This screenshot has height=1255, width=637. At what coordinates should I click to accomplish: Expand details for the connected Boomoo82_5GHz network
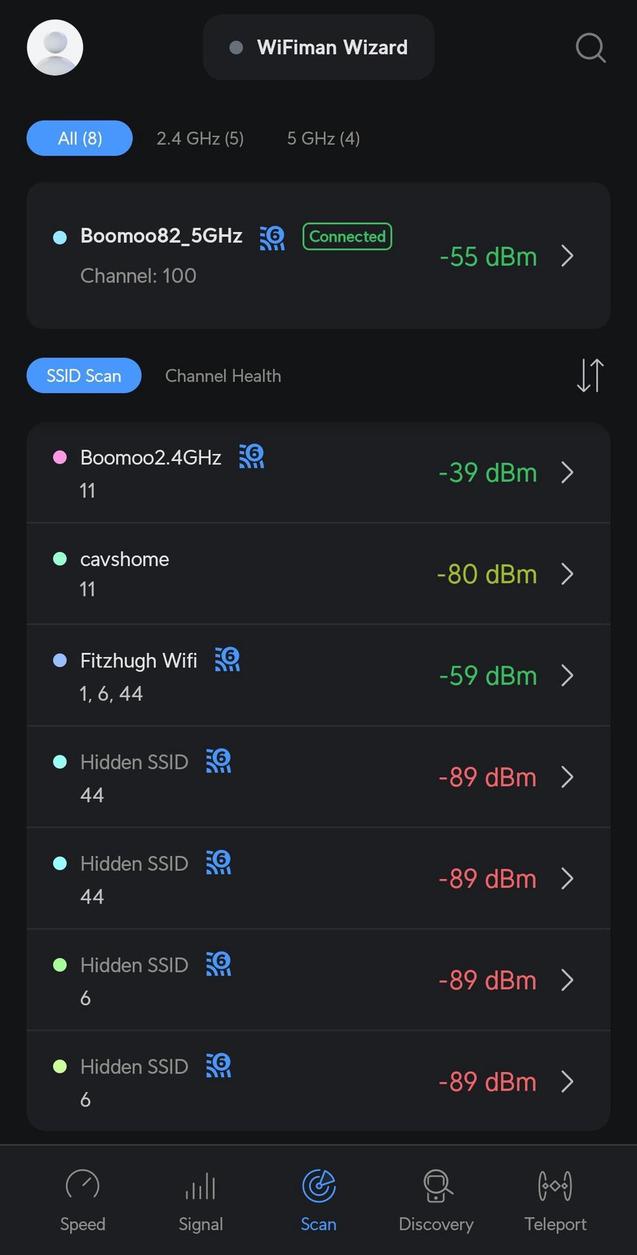tap(567, 256)
